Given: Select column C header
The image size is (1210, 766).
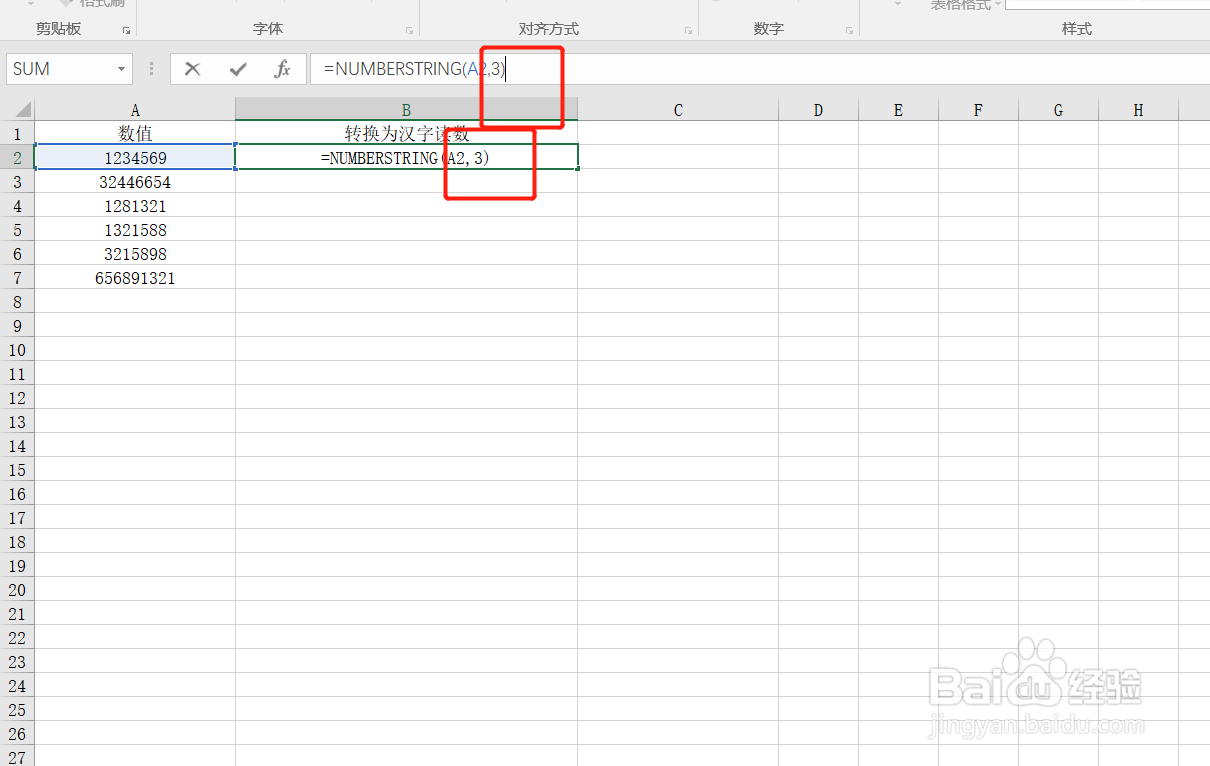Looking at the screenshot, I should pyautogui.click(x=678, y=110).
